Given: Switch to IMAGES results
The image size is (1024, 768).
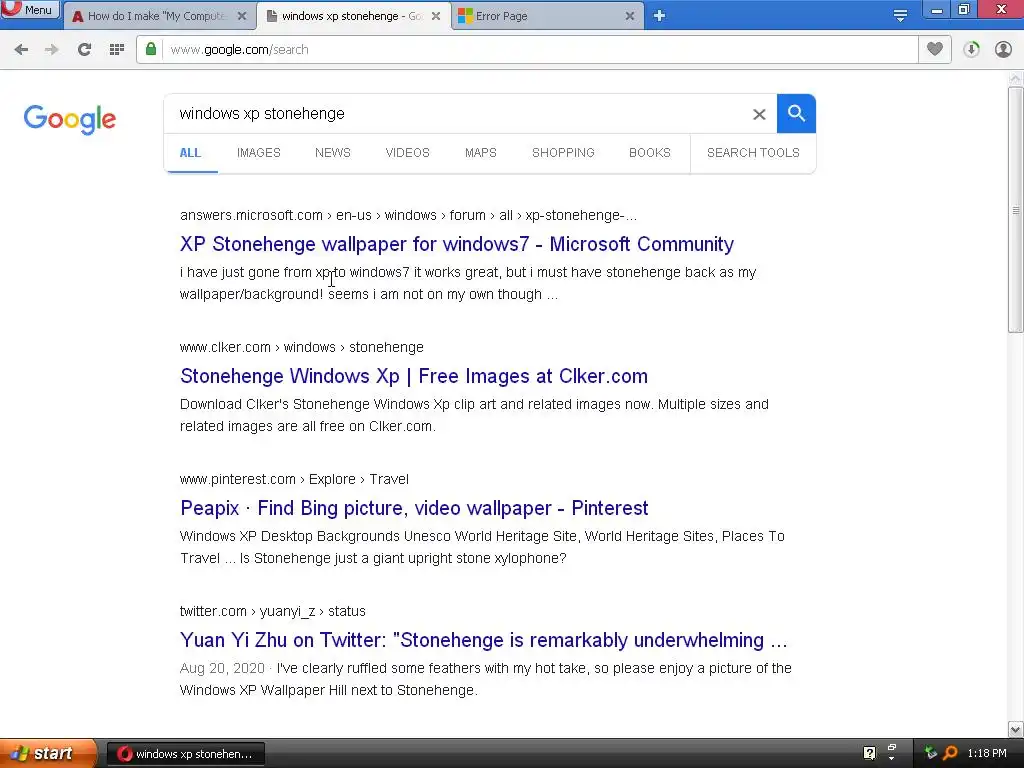Looking at the screenshot, I should pyautogui.click(x=259, y=153).
